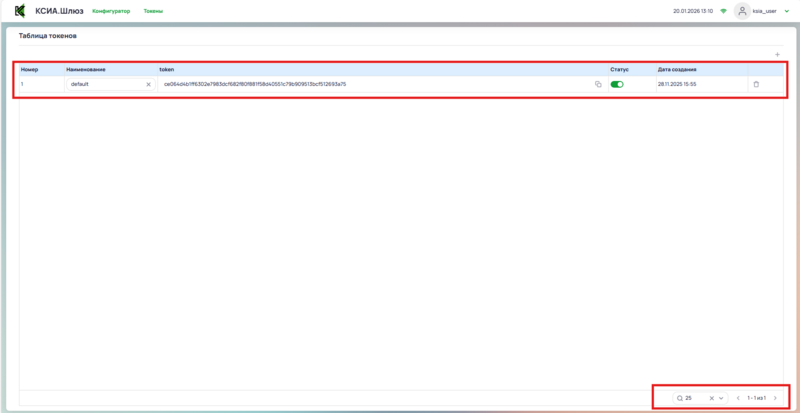
Task: Clear the page size value 25
Action: pyautogui.click(x=711, y=398)
